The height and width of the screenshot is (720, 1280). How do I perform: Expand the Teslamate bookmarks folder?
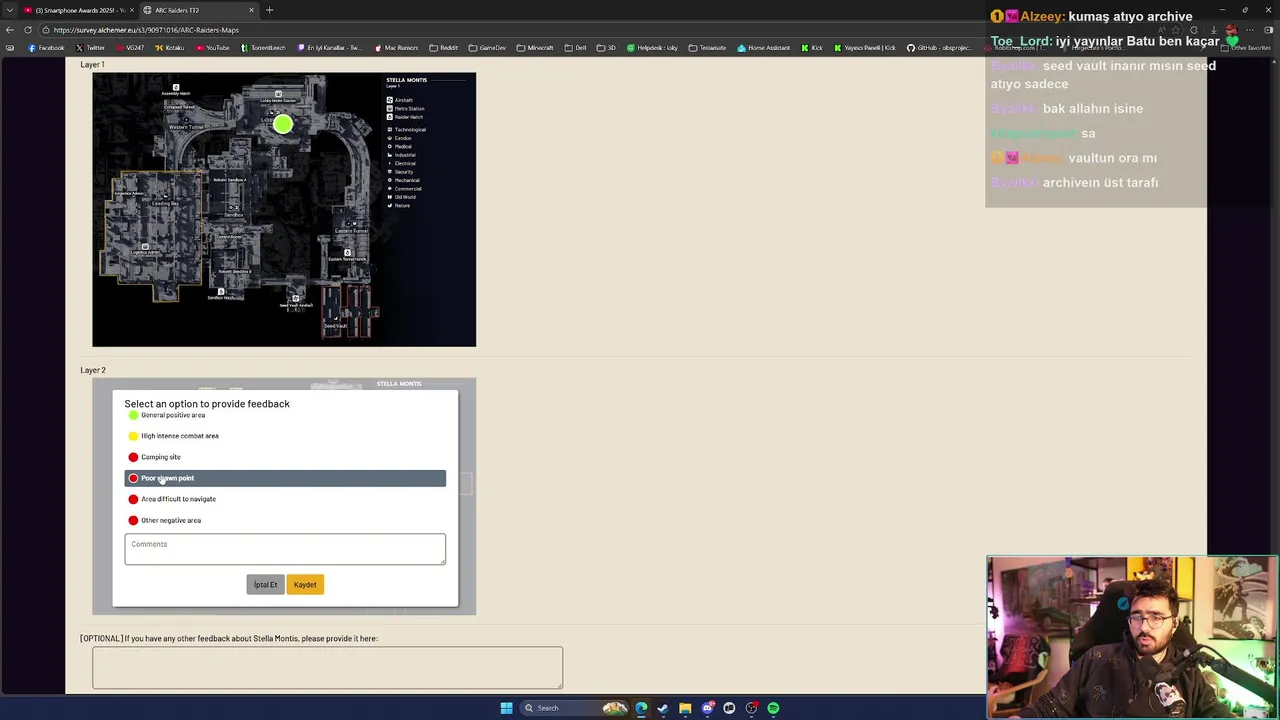click(707, 48)
